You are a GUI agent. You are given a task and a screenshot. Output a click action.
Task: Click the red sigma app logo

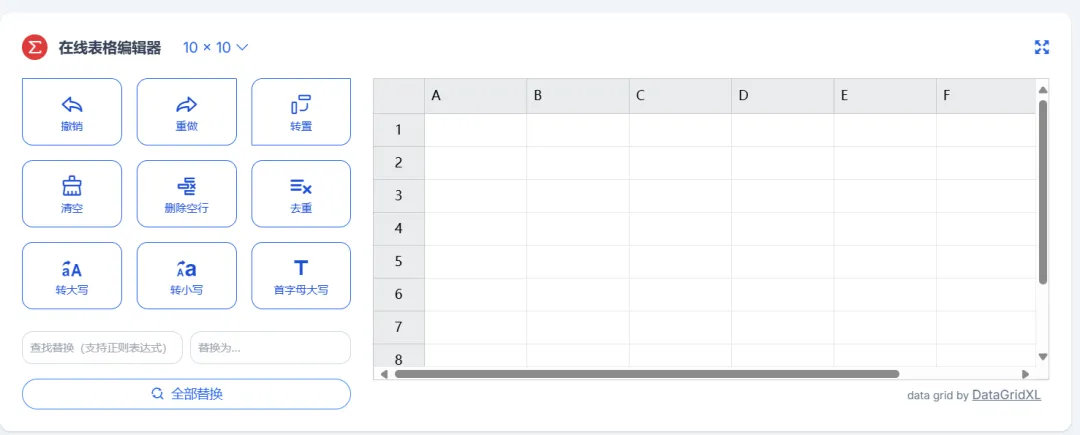click(35, 47)
